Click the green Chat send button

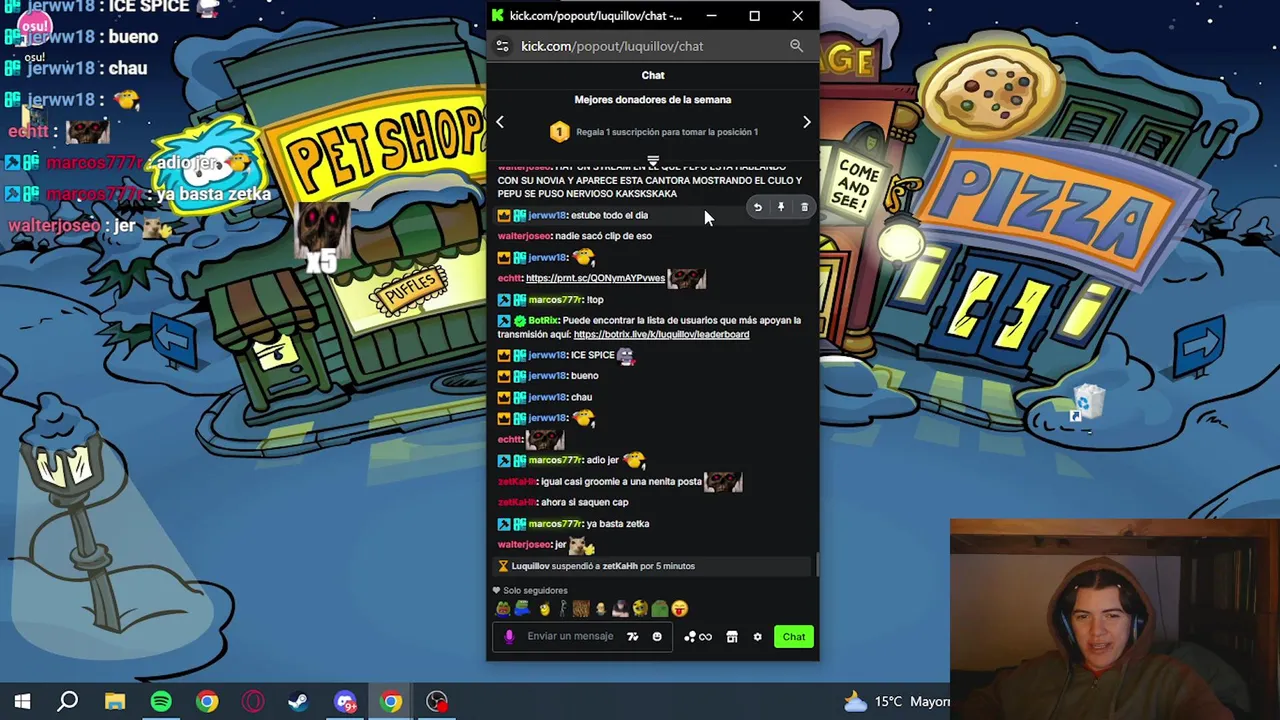[794, 637]
